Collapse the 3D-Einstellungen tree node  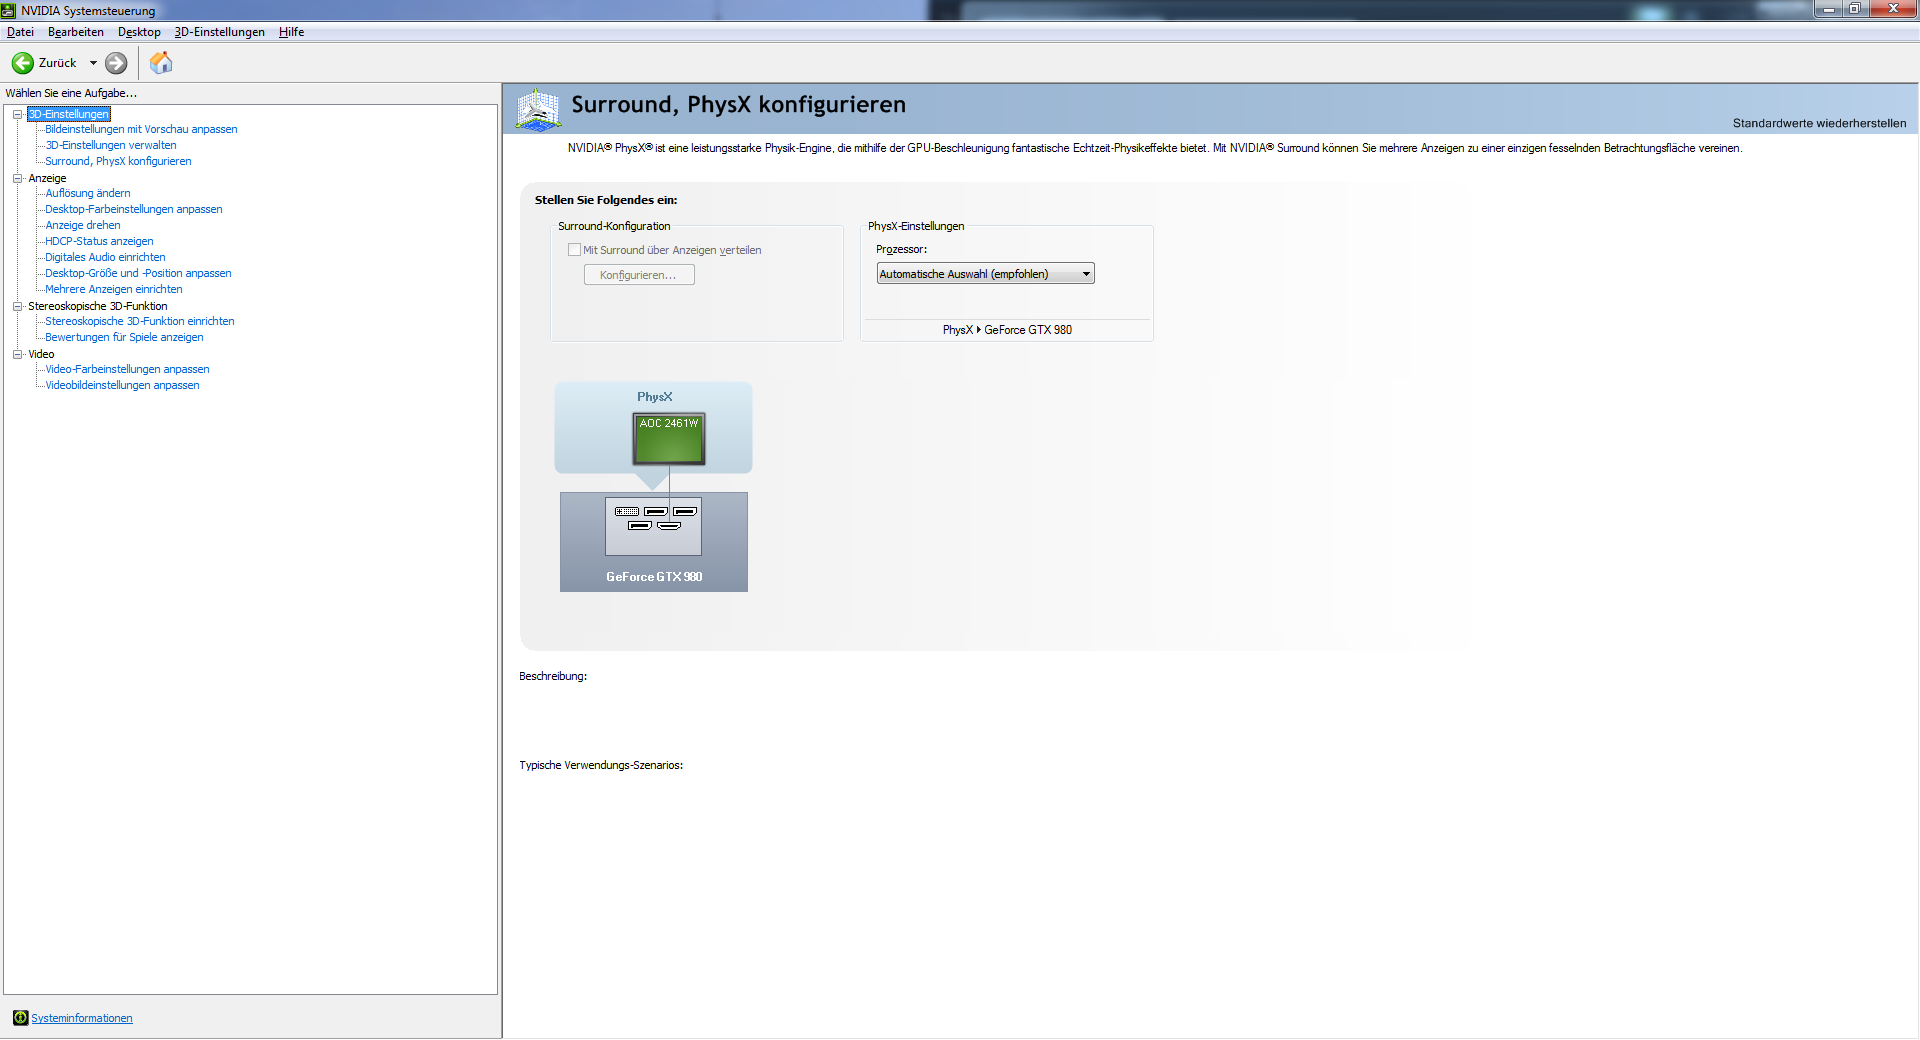(17, 114)
